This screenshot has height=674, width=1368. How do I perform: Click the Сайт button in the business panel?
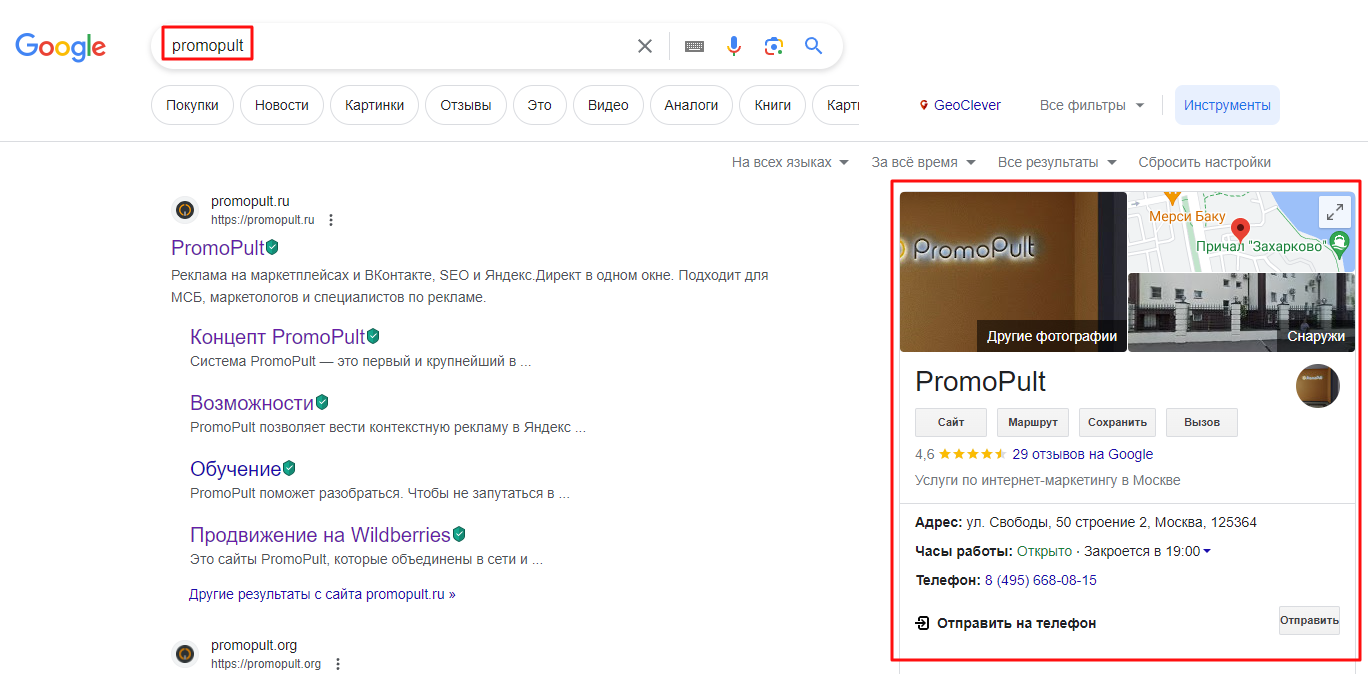pos(951,422)
